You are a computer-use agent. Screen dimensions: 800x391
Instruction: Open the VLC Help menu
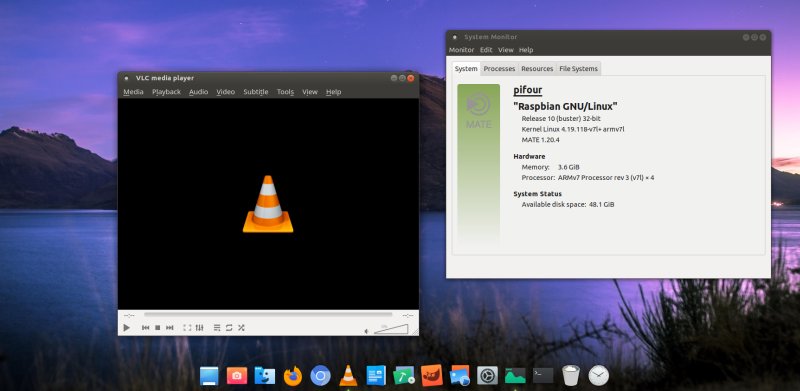pos(333,92)
